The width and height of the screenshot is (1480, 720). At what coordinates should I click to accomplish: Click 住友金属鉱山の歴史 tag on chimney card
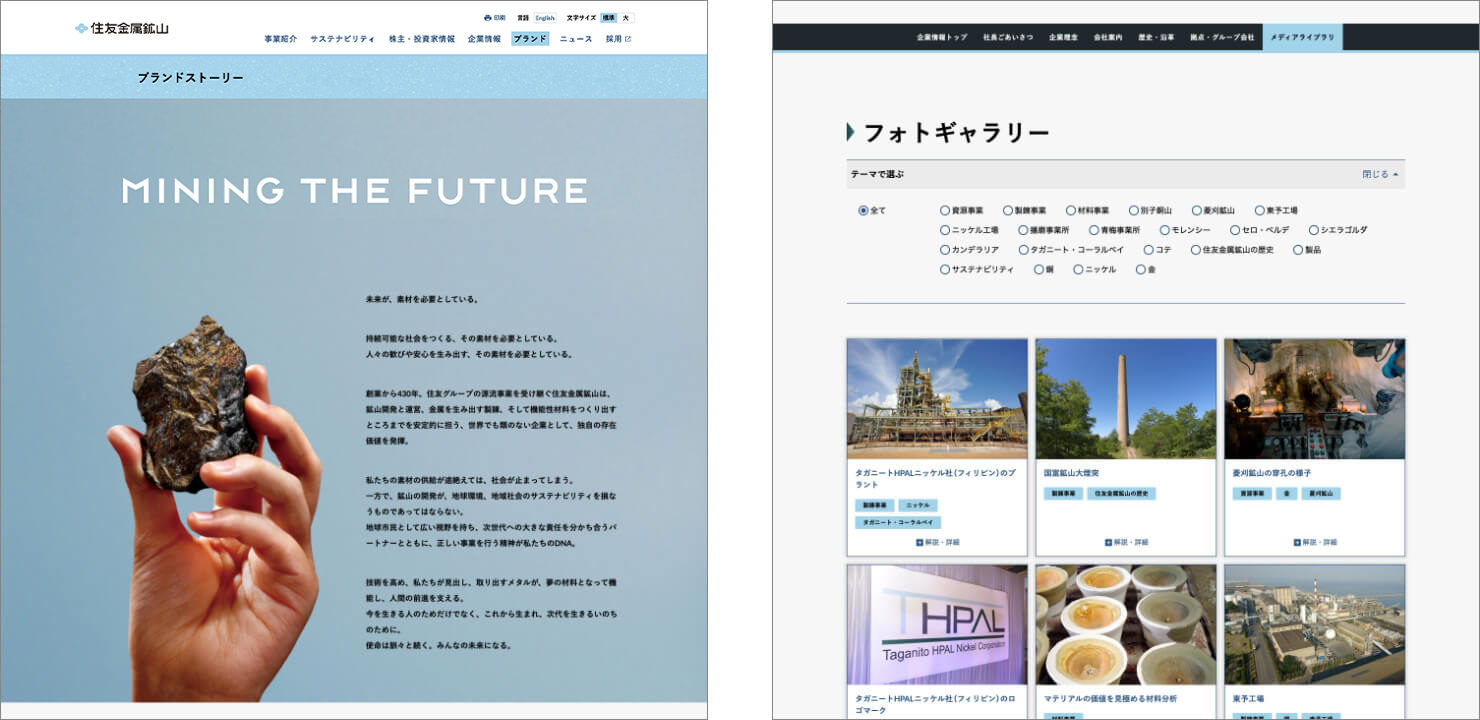[x=1121, y=493]
